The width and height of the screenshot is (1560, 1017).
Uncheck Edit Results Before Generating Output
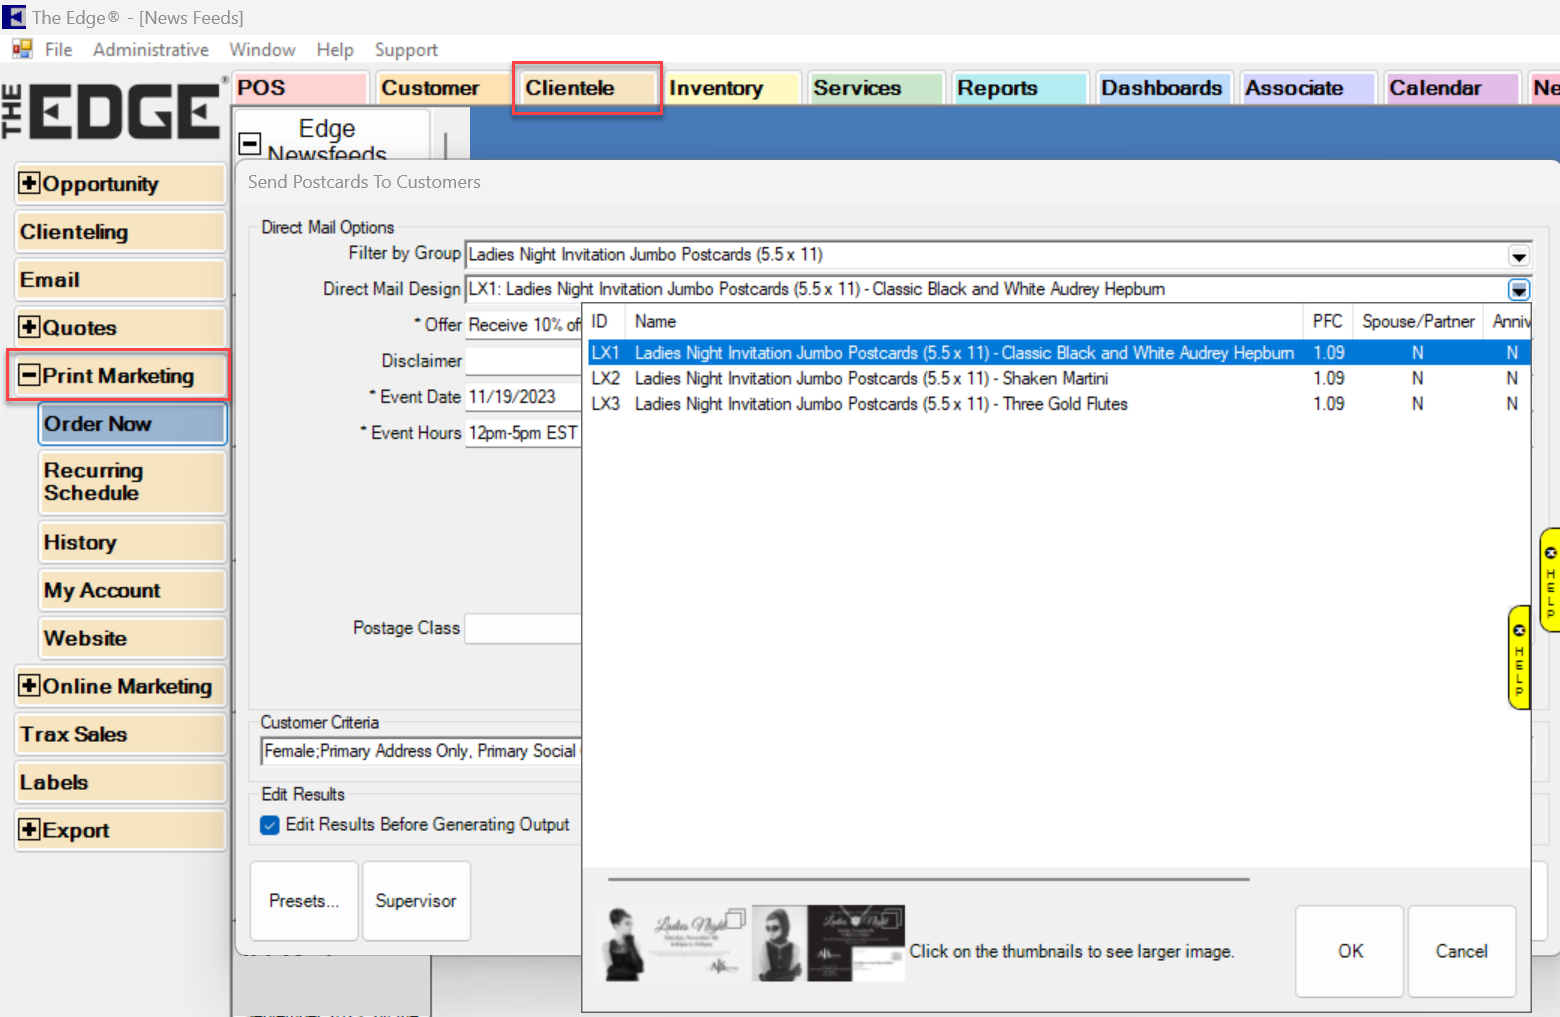point(270,825)
